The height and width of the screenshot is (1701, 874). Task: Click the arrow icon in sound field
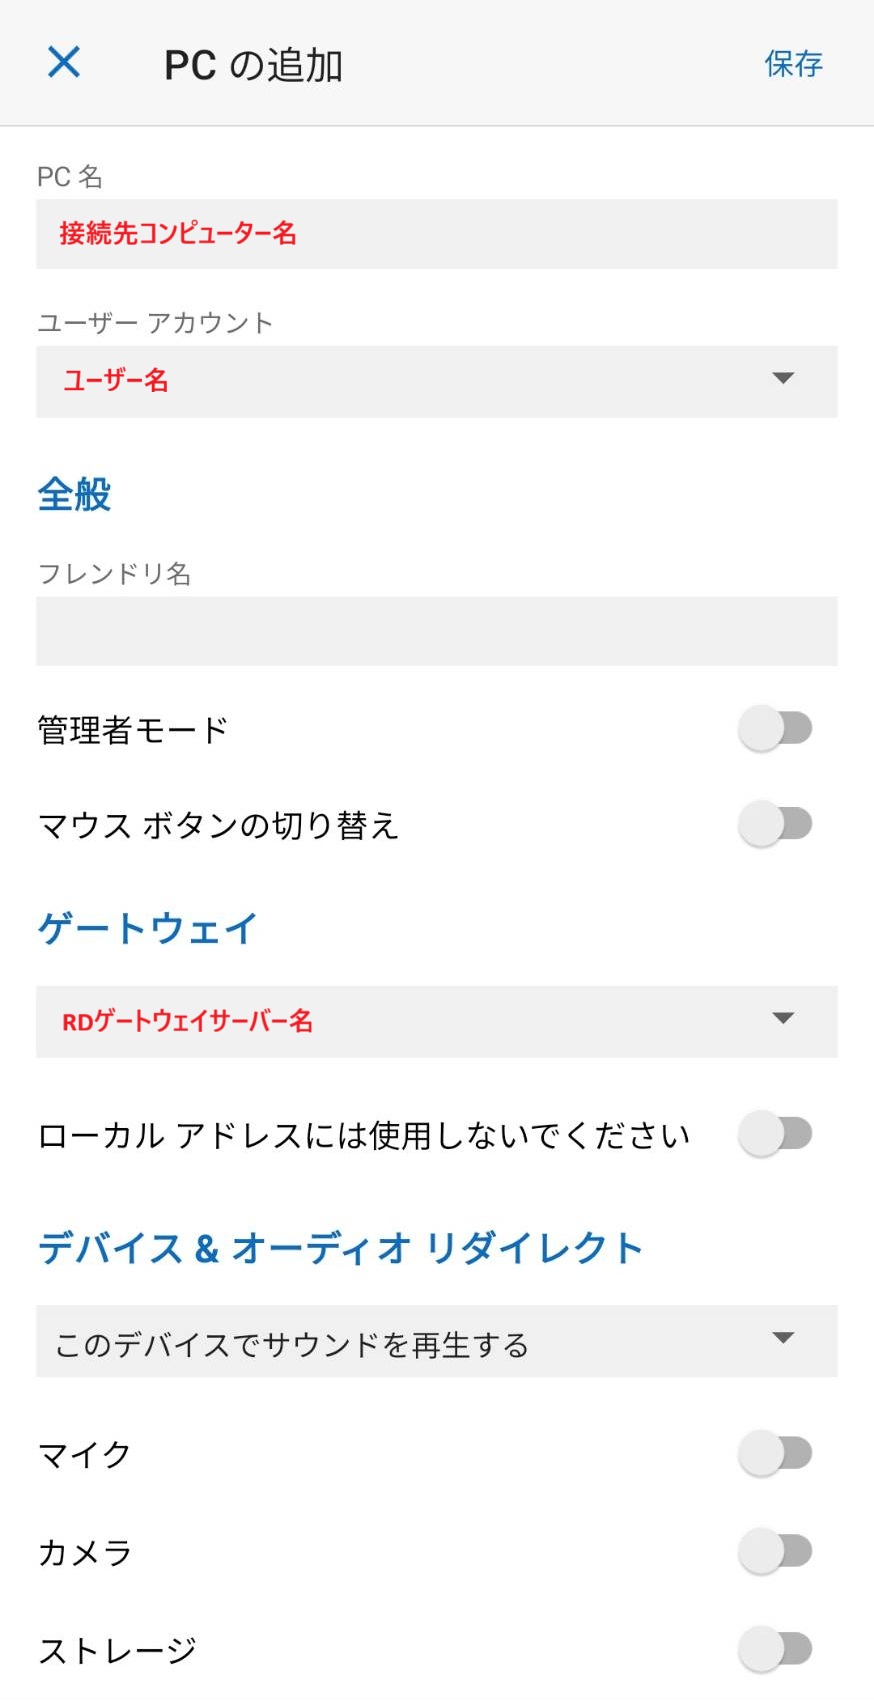pyautogui.click(x=783, y=1338)
